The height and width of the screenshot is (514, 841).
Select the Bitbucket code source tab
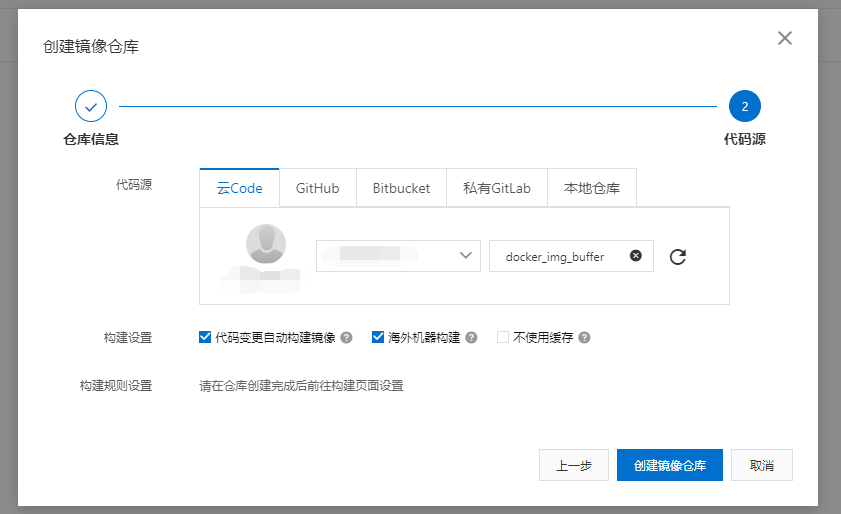pyautogui.click(x=401, y=188)
